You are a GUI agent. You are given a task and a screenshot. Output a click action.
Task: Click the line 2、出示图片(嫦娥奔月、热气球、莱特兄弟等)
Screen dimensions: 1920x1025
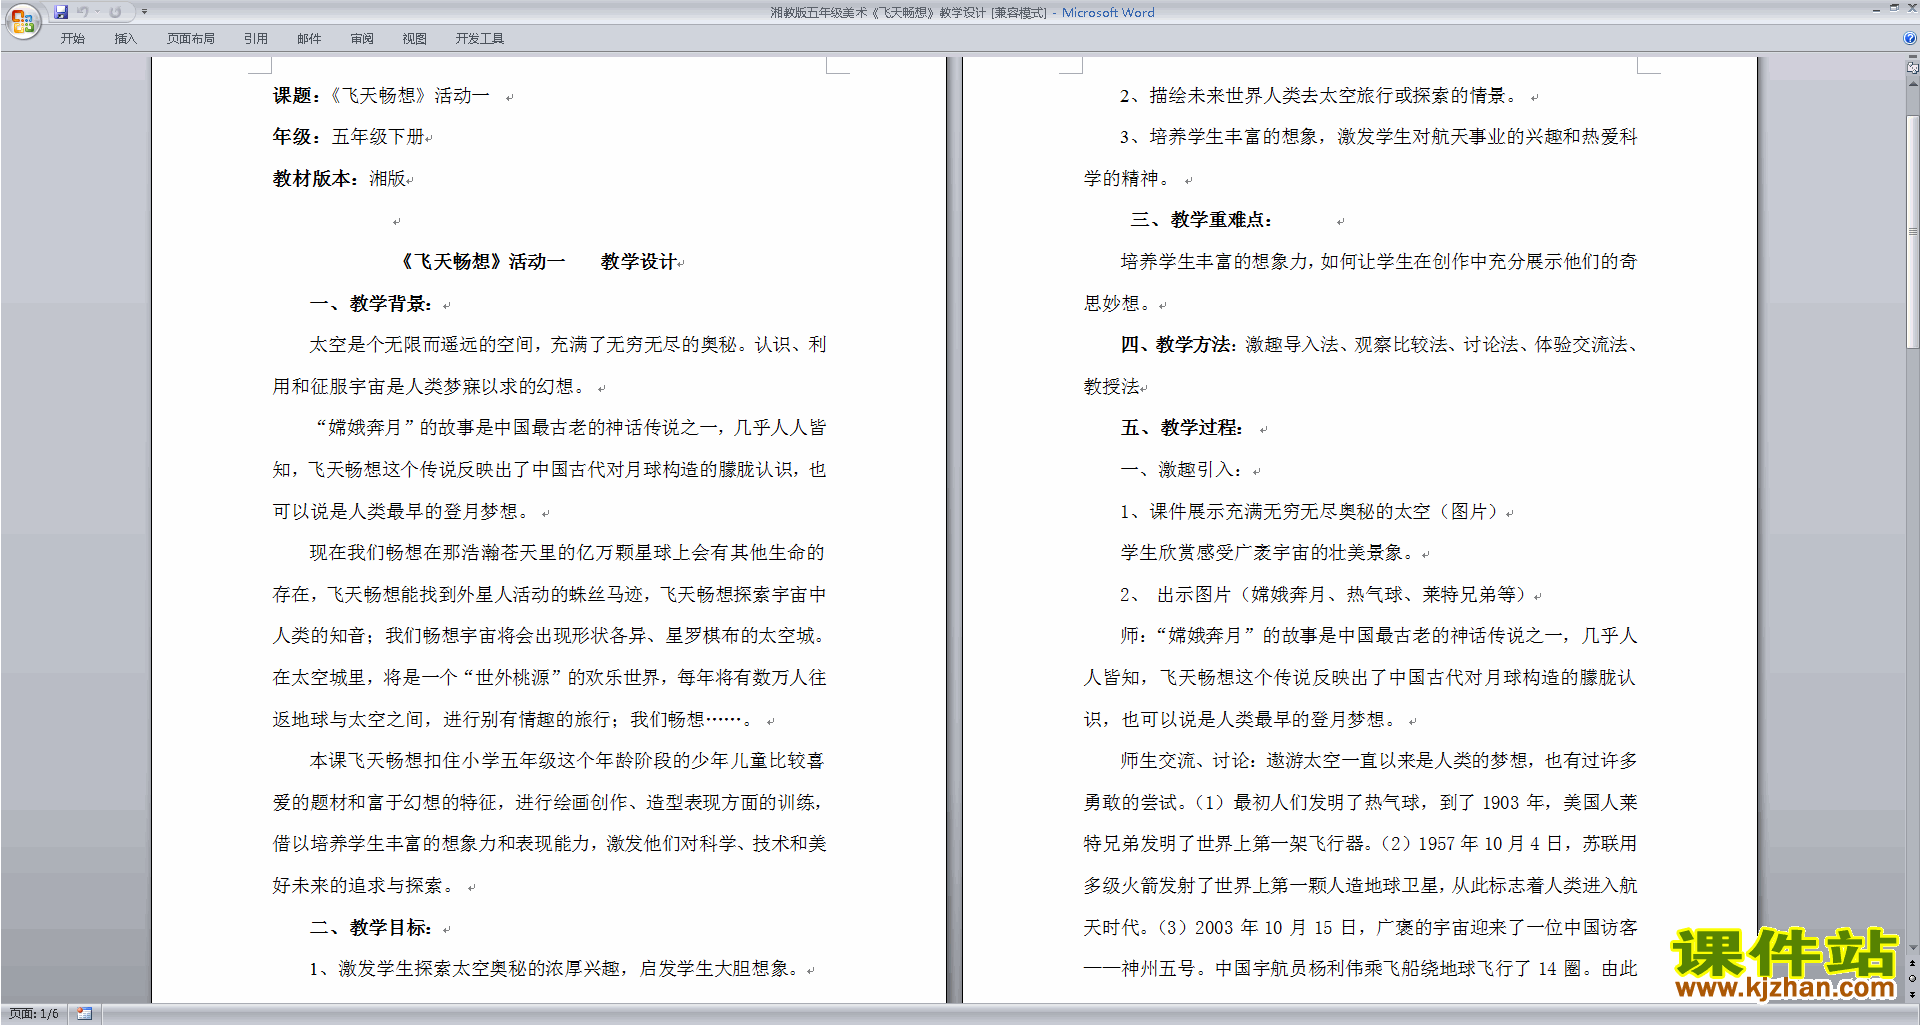pyautogui.click(x=1325, y=595)
